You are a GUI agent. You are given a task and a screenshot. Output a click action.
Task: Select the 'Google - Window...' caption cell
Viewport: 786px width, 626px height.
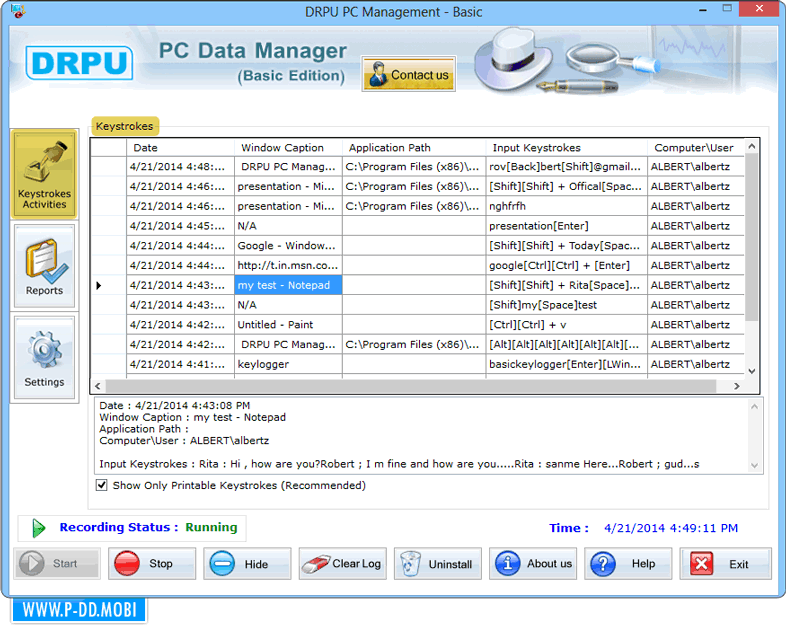pyautogui.click(x=288, y=246)
